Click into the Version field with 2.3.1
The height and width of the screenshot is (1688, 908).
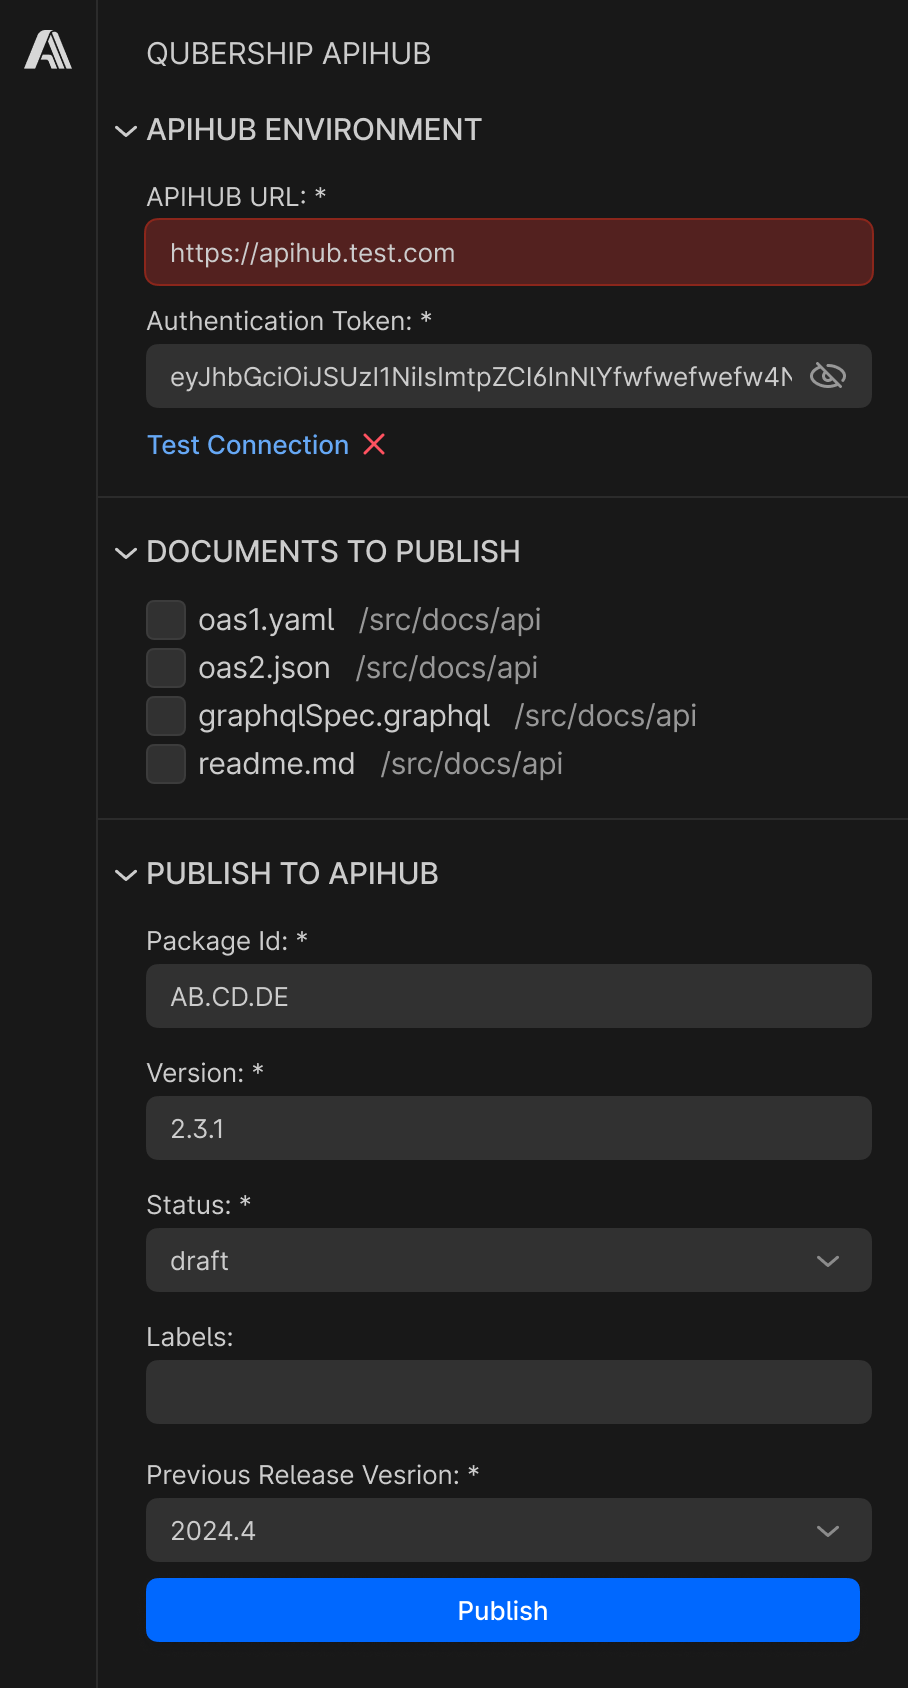click(509, 1128)
